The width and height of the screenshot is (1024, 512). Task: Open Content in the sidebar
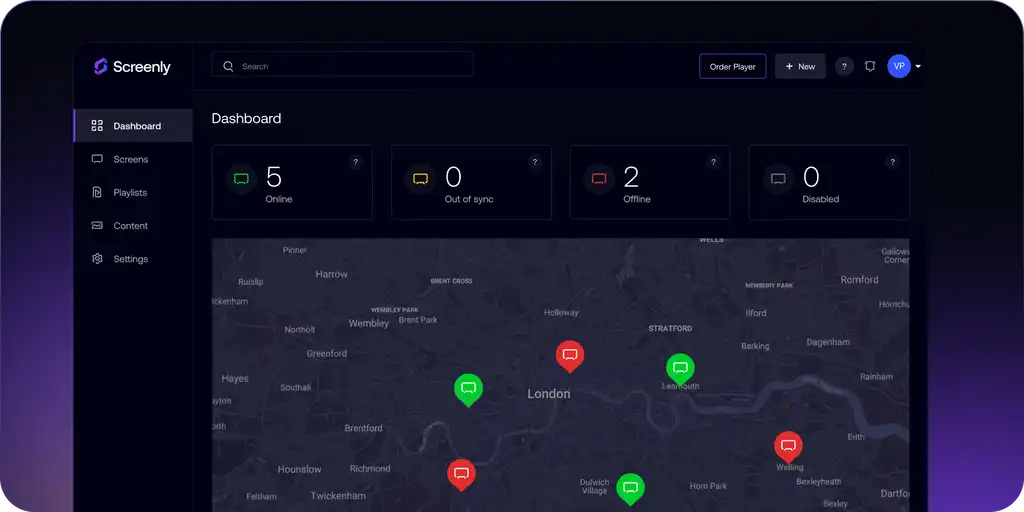pyautogui.click(x=133, y=225)
